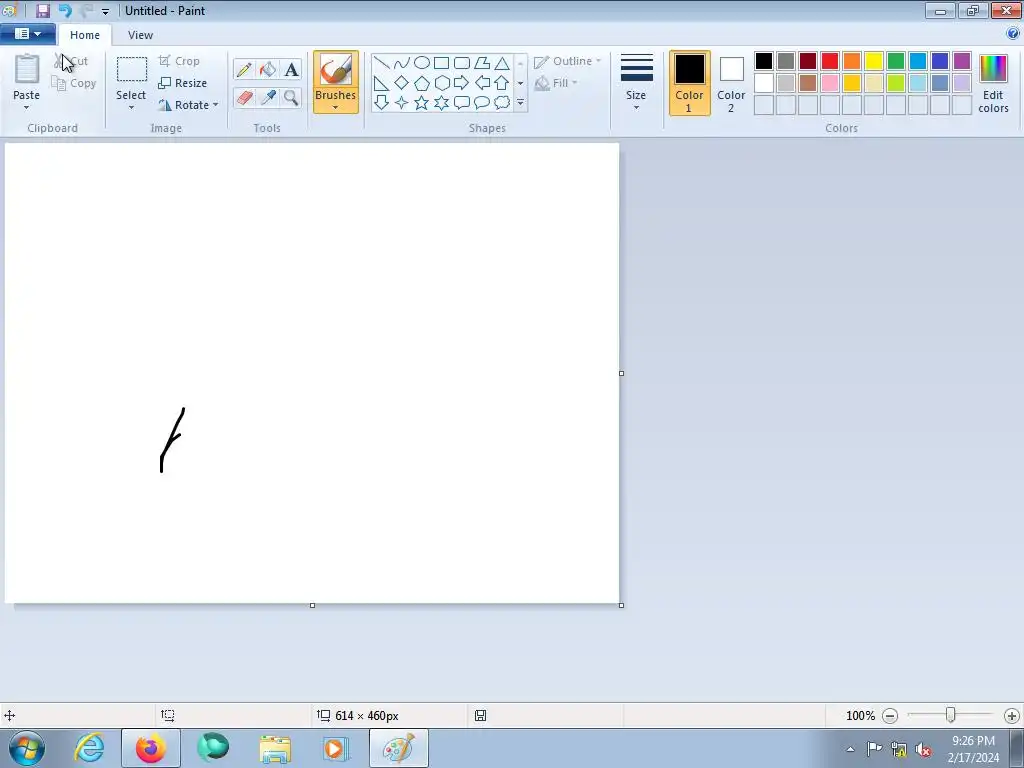
Task: Click the Undo icon in quick access toolbar
Action: click(65, 10)
